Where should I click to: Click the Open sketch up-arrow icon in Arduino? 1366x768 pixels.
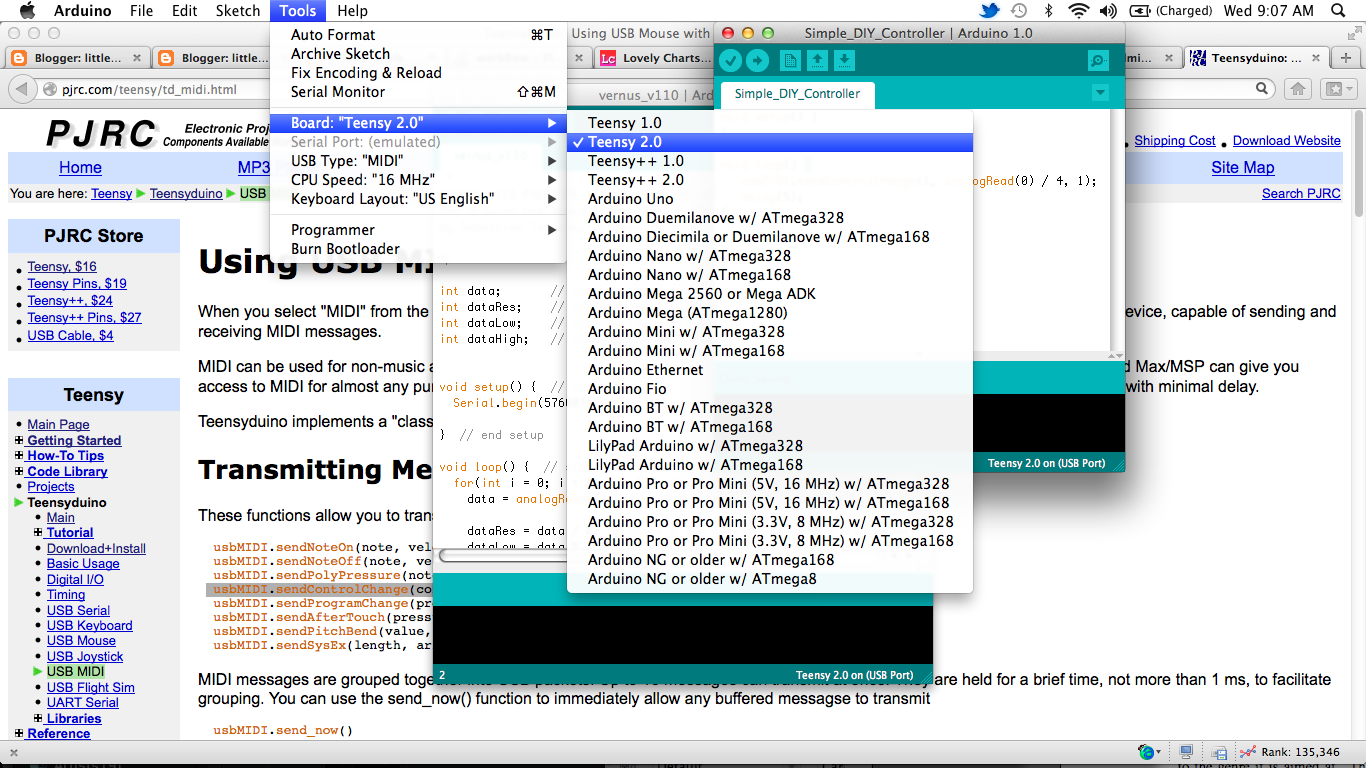817,61
